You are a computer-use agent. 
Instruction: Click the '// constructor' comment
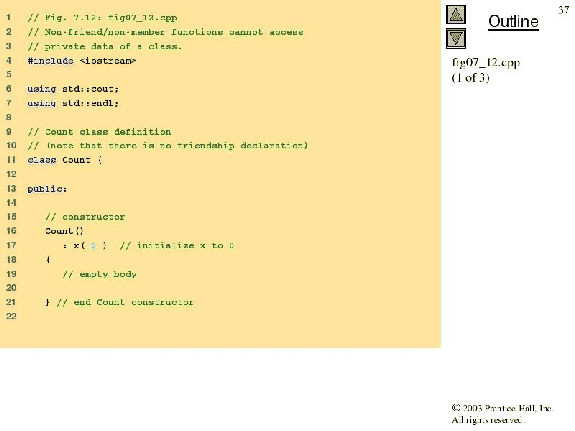click(x=85, y=217)
